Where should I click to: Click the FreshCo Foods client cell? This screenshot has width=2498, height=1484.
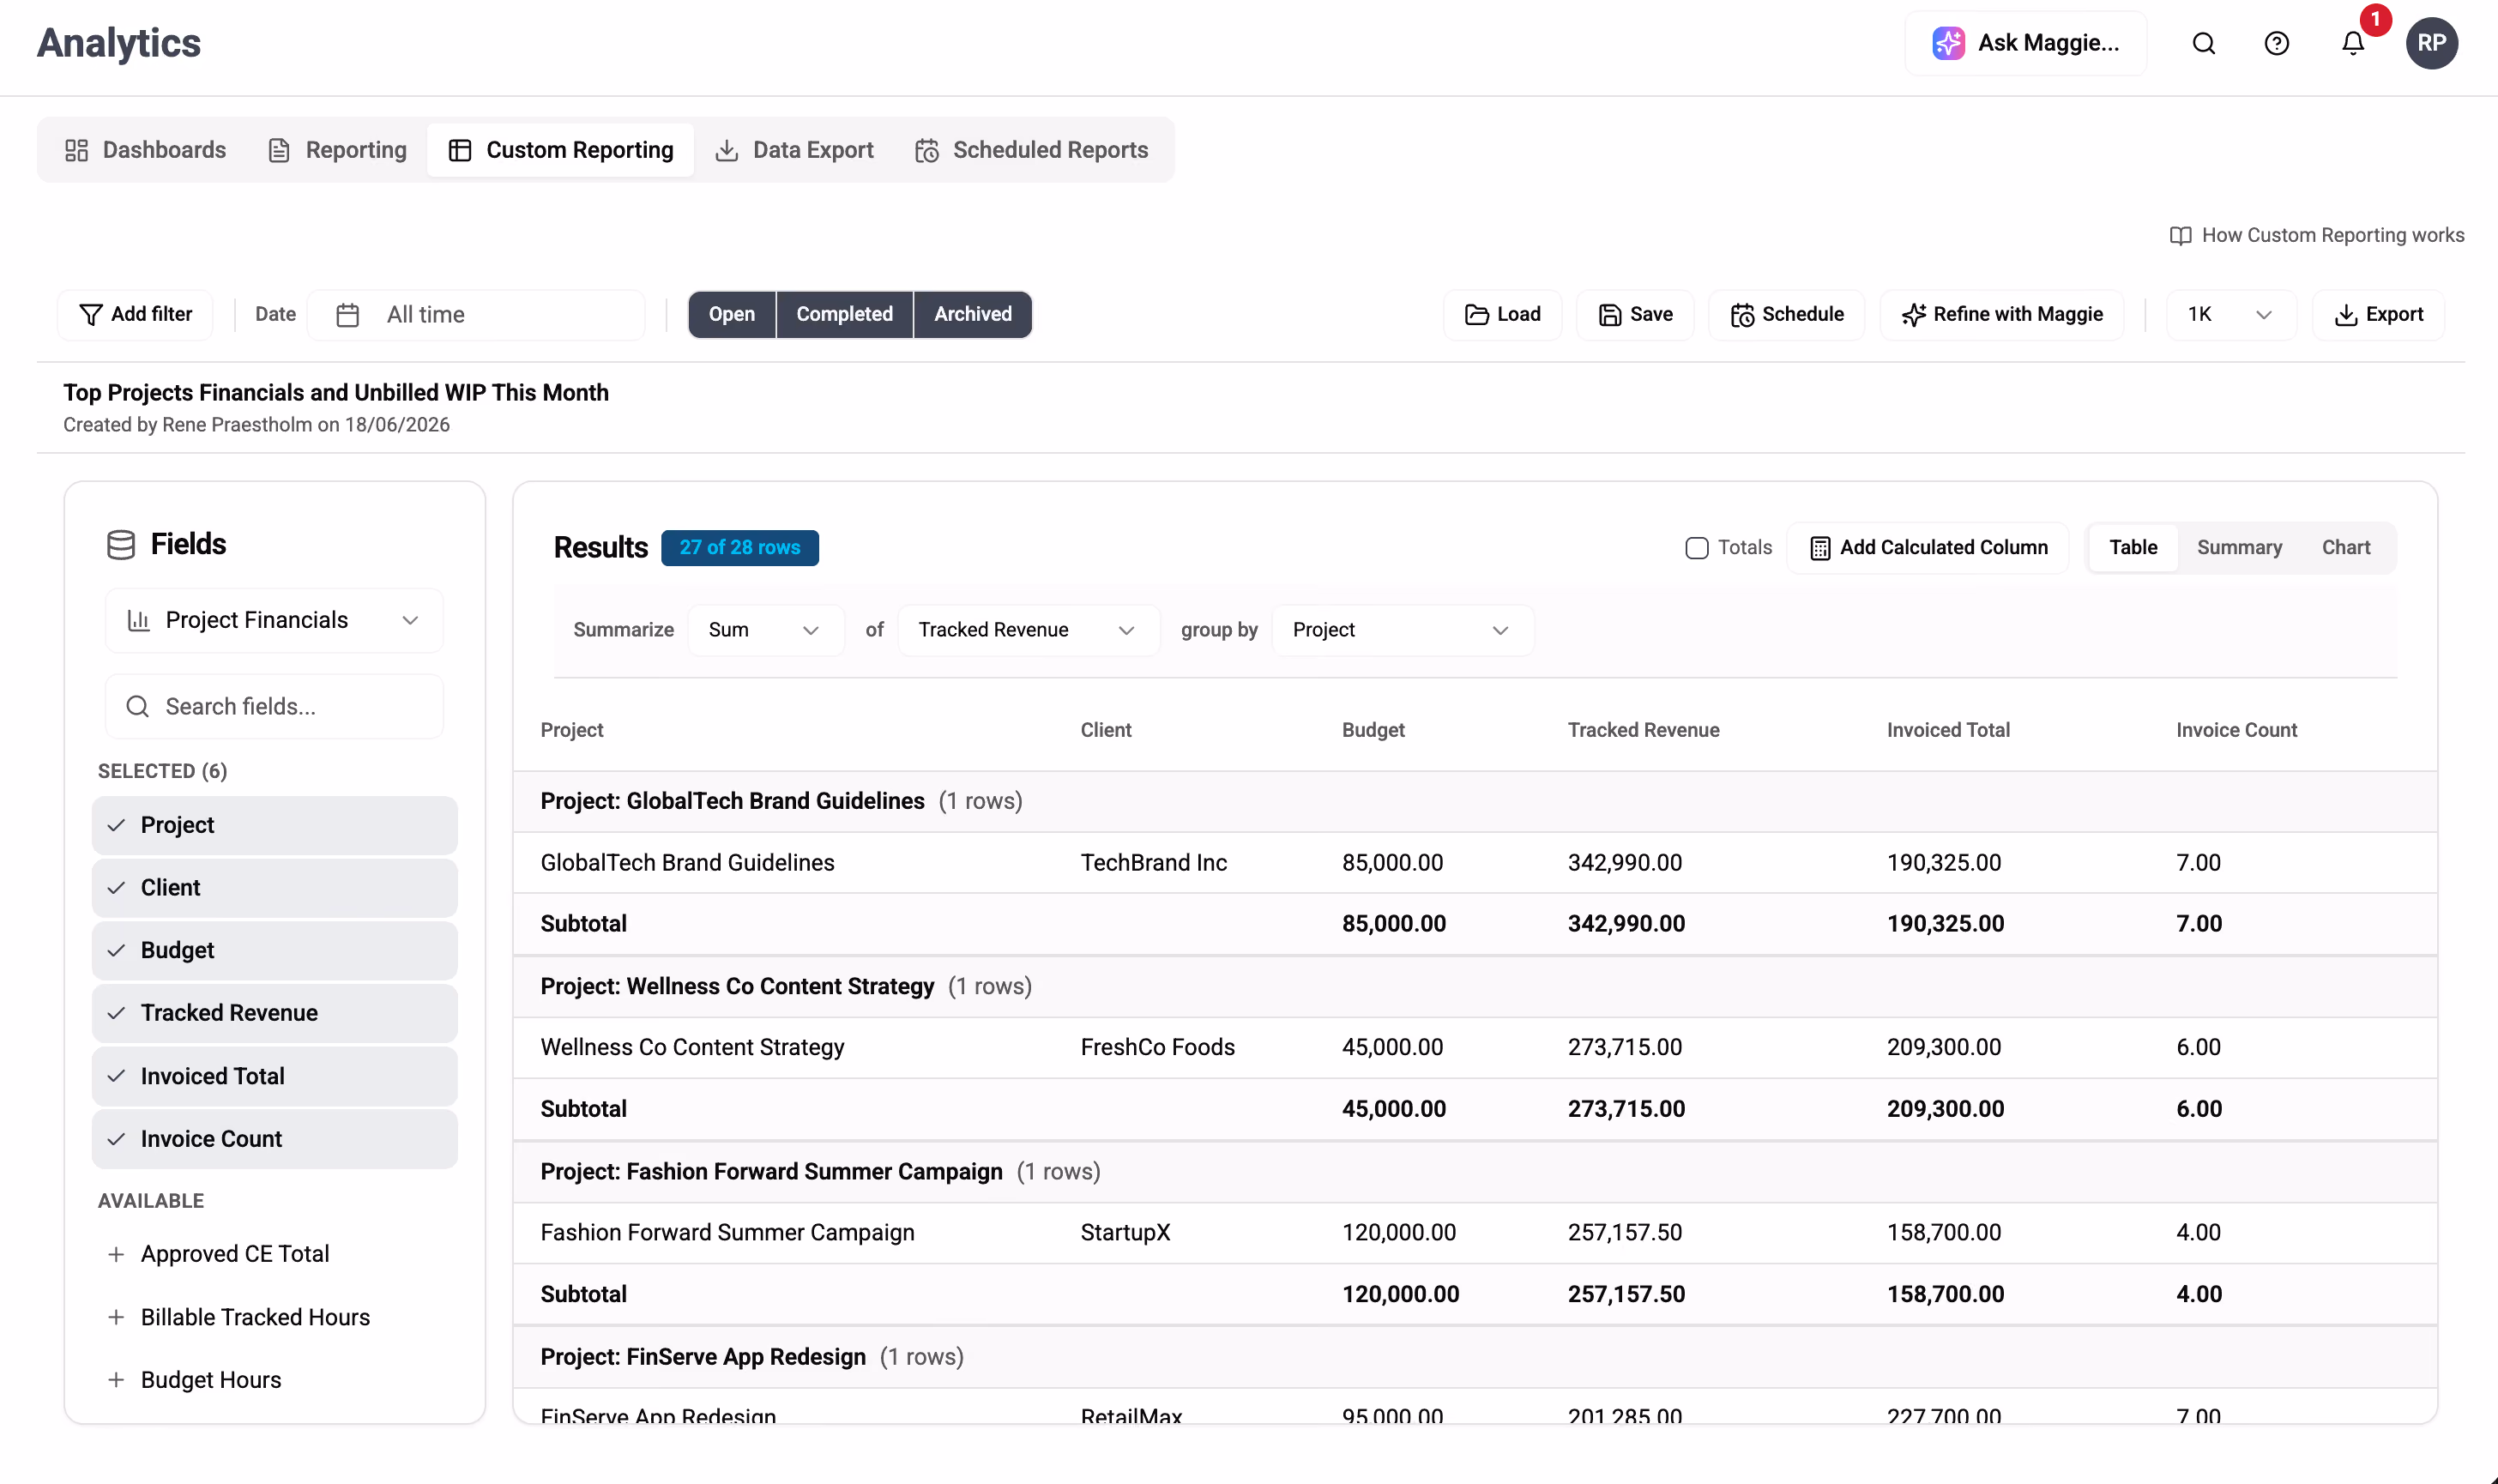click(x=1157, y=1048)
